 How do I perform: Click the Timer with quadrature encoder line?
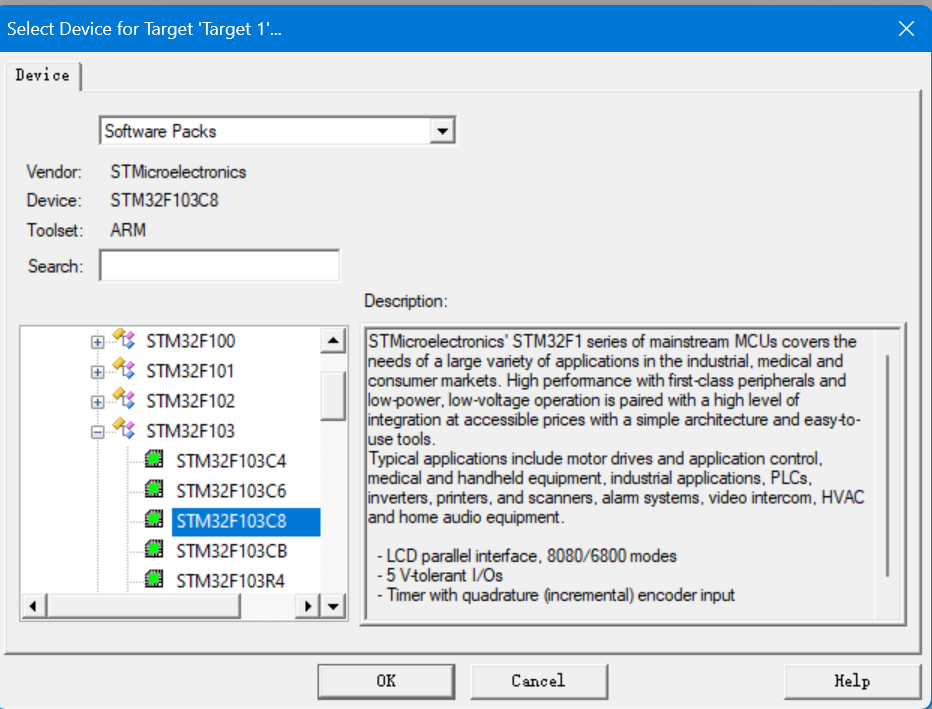(x=556, y=595)
